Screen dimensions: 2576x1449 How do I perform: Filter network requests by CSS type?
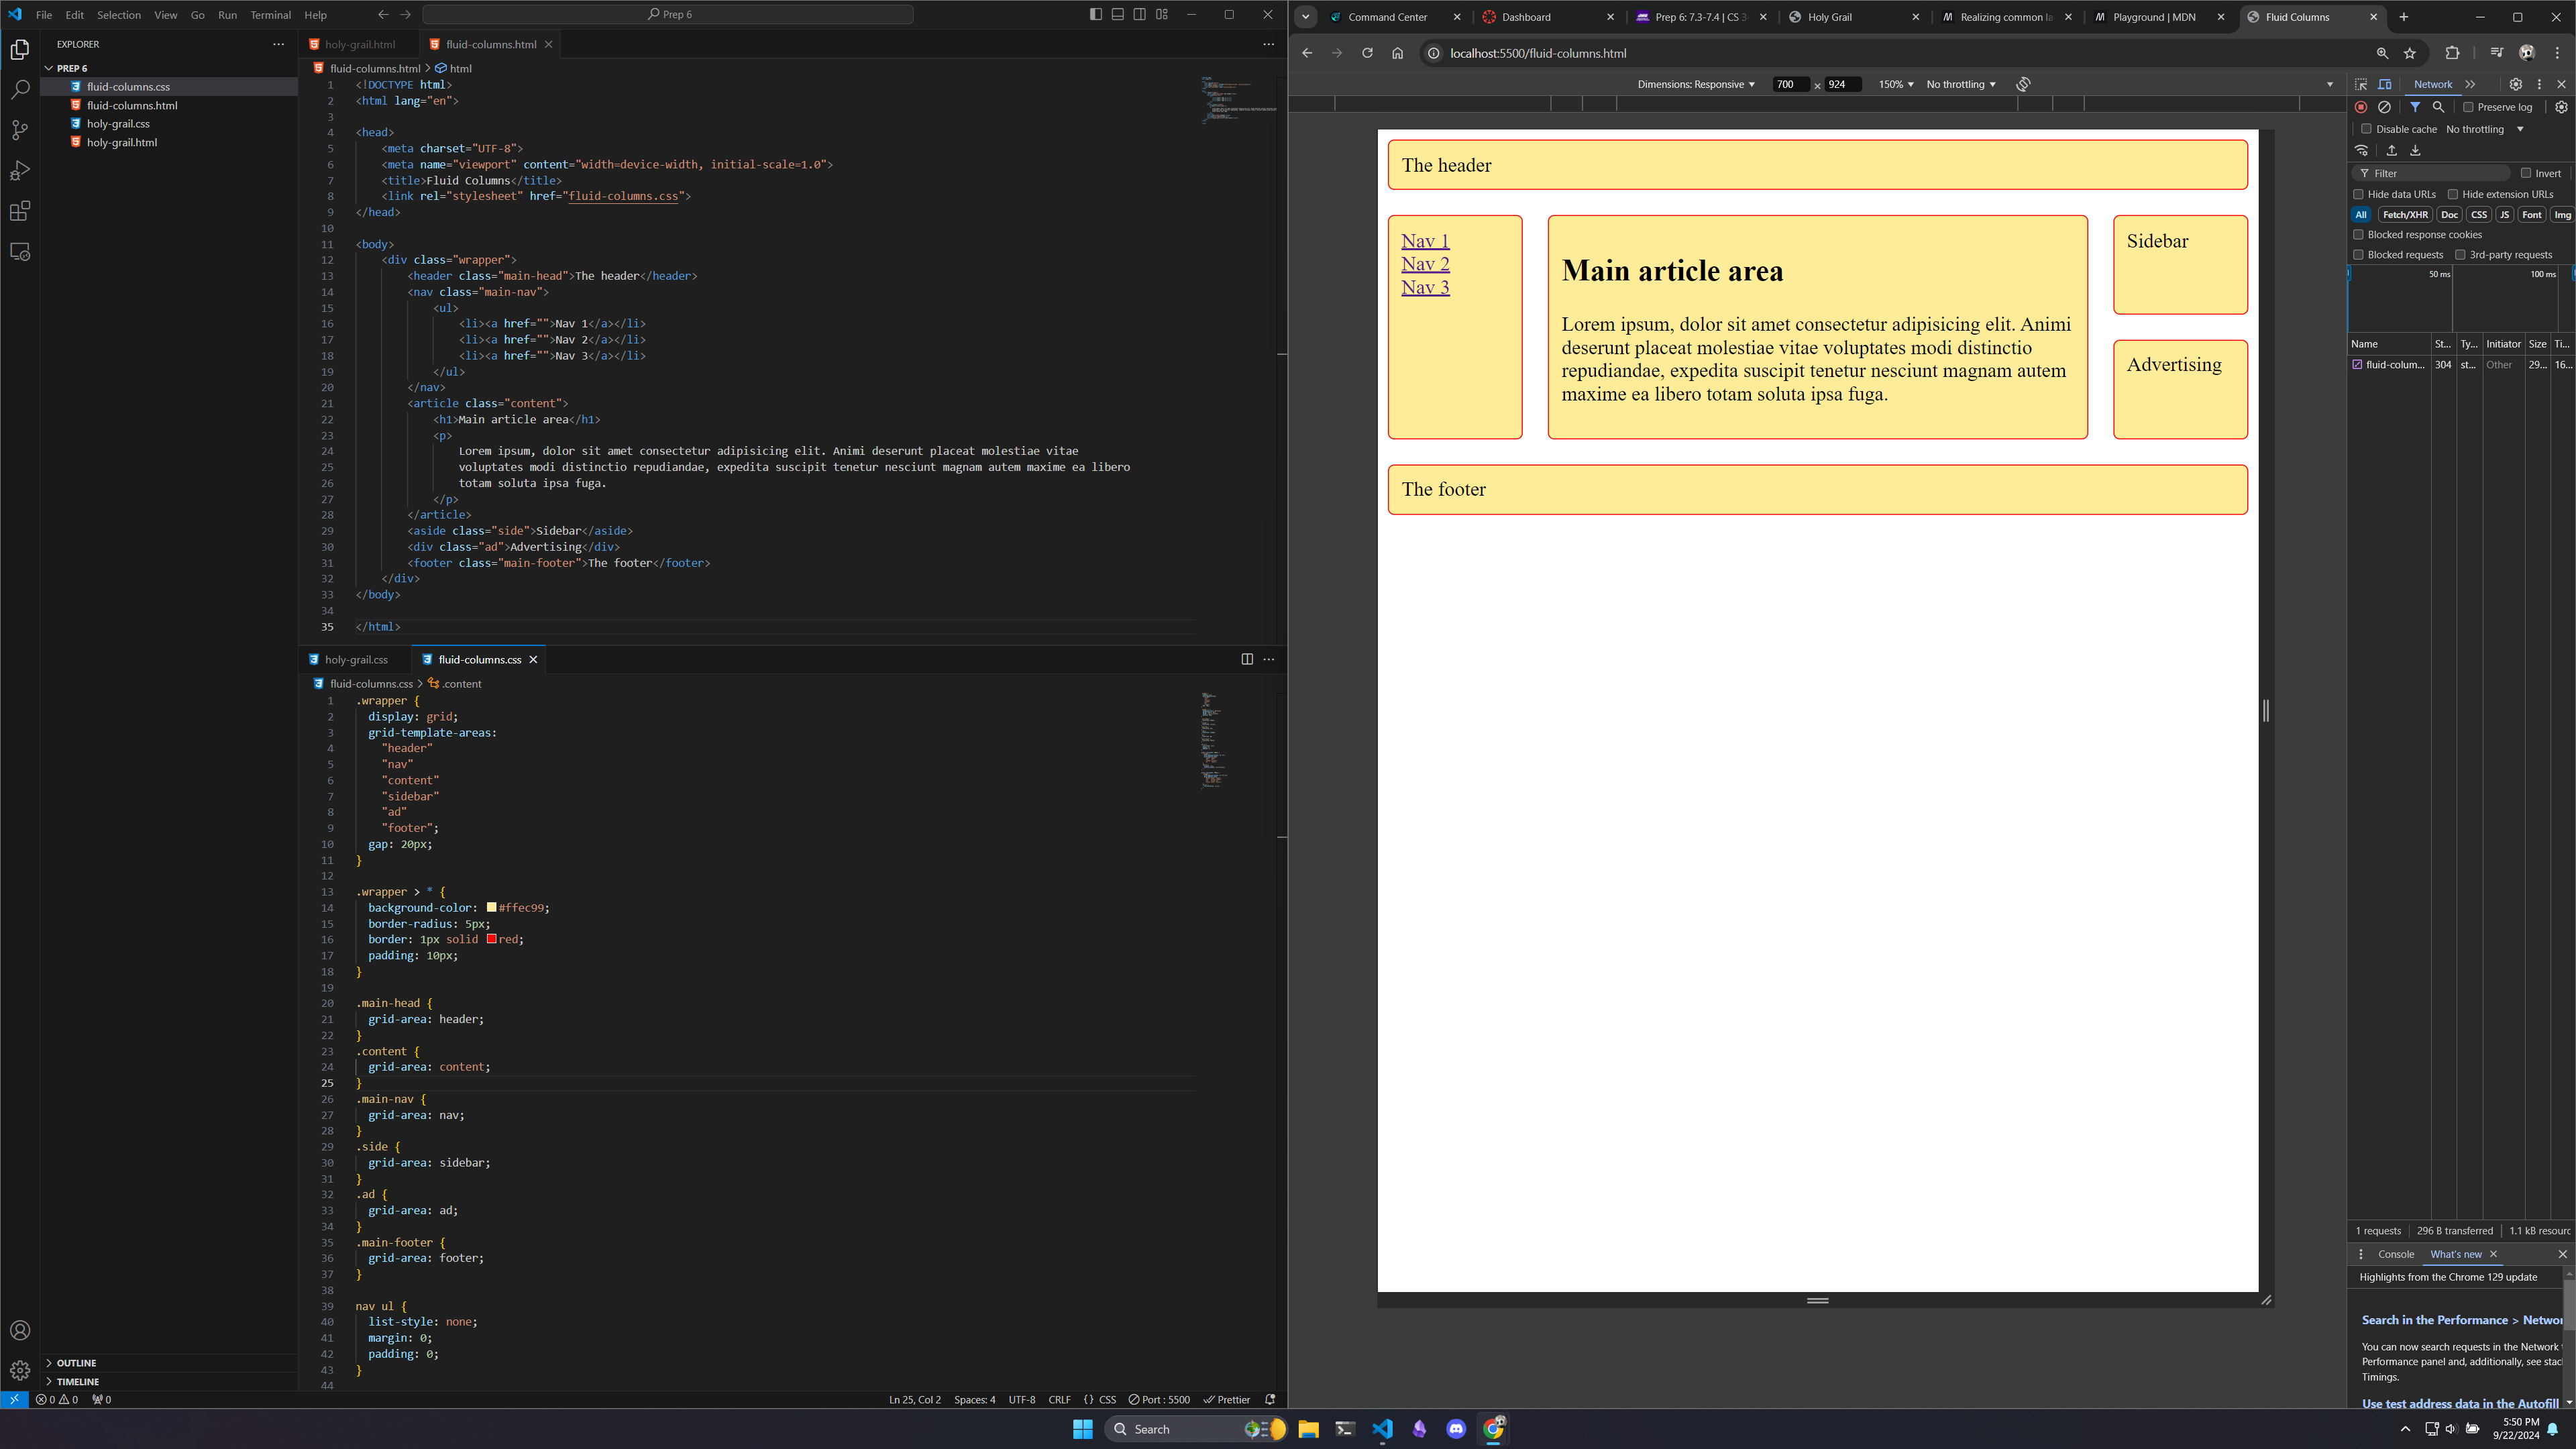(x=2478, y=215)
